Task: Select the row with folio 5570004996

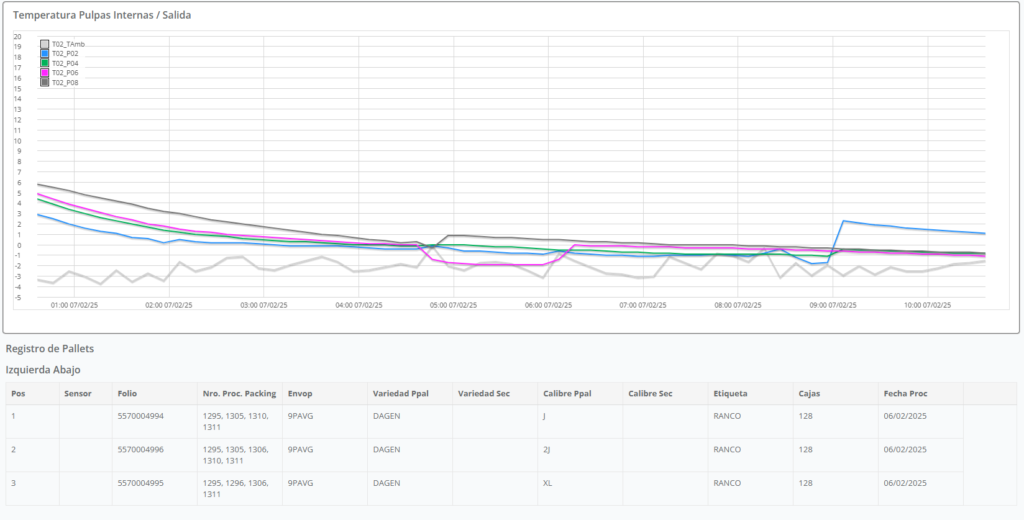Action: tap(140, 449)
